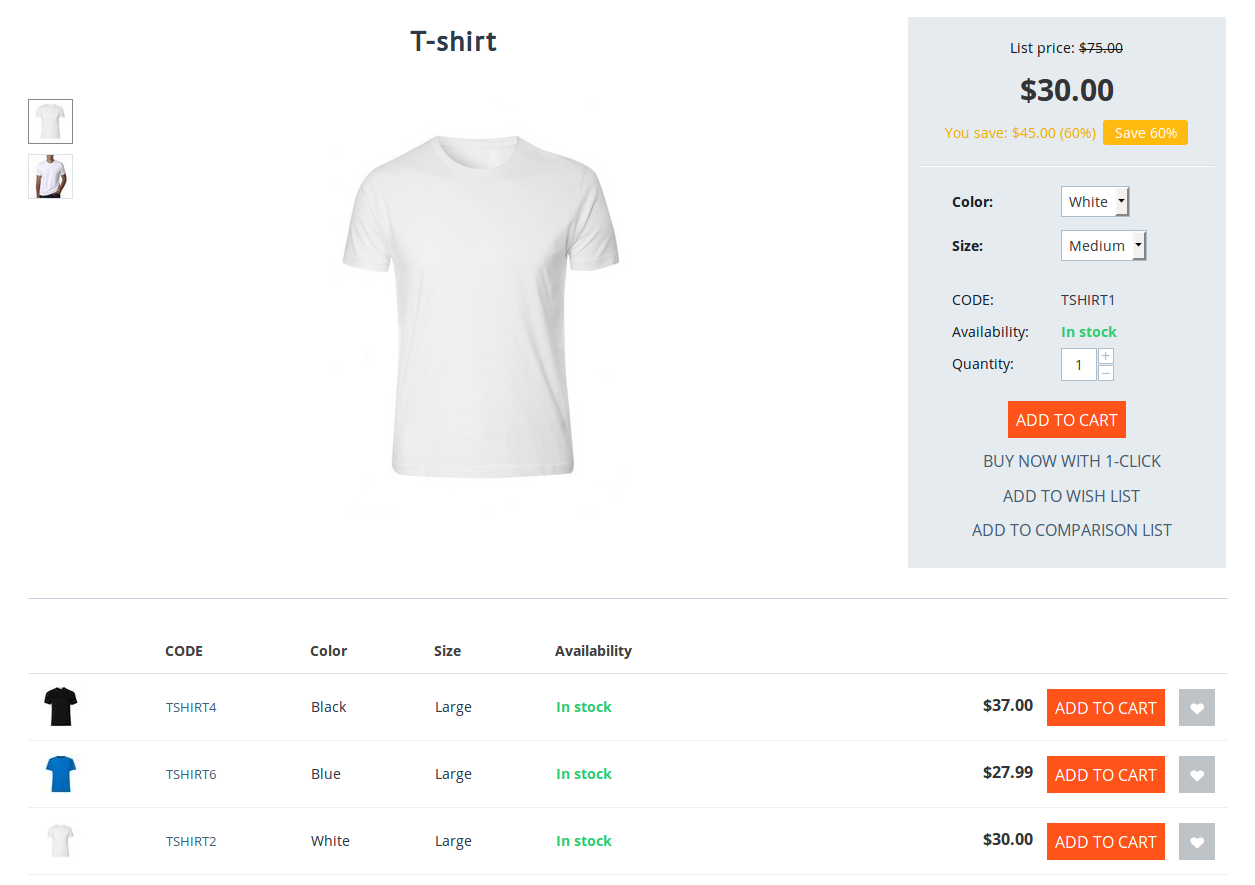Add TSHIRT2 white shirt to wish list
The width and height of the screenshot is (1255, 885).
(1197, 842)
